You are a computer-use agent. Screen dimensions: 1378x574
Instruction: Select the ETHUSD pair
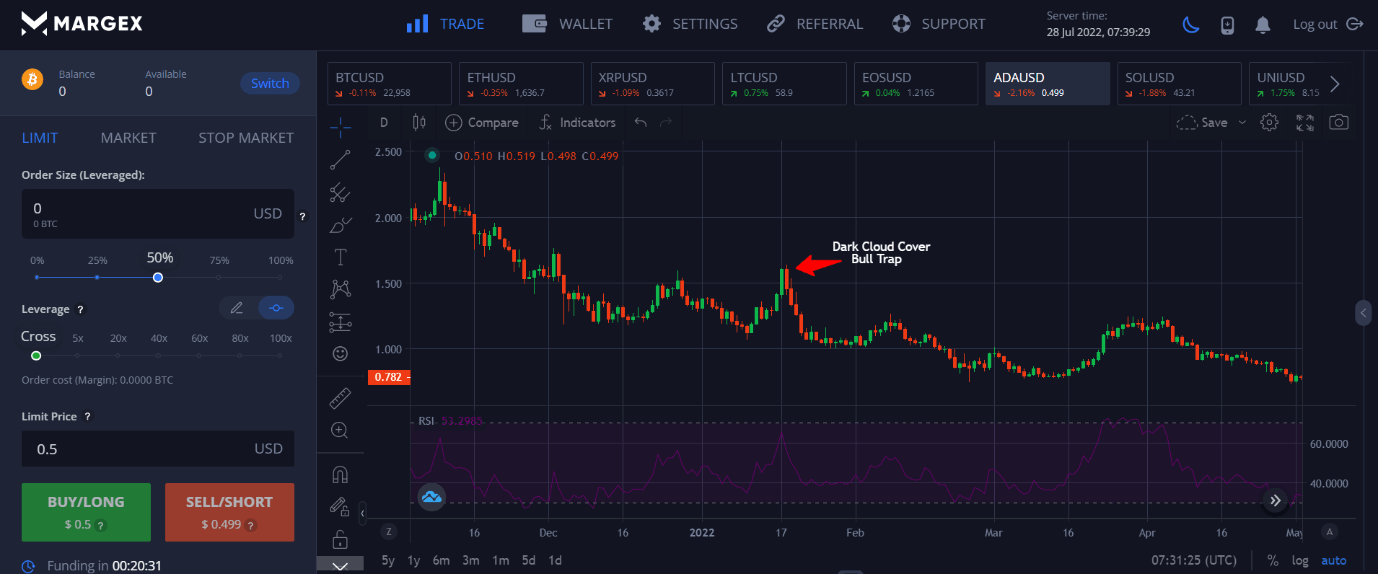(520, 83)
